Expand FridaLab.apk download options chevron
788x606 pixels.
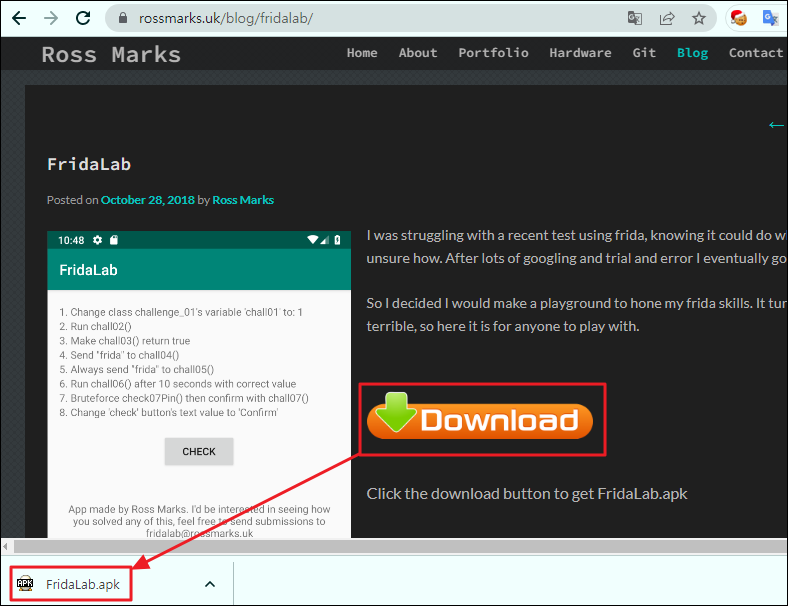coord(210,584)
